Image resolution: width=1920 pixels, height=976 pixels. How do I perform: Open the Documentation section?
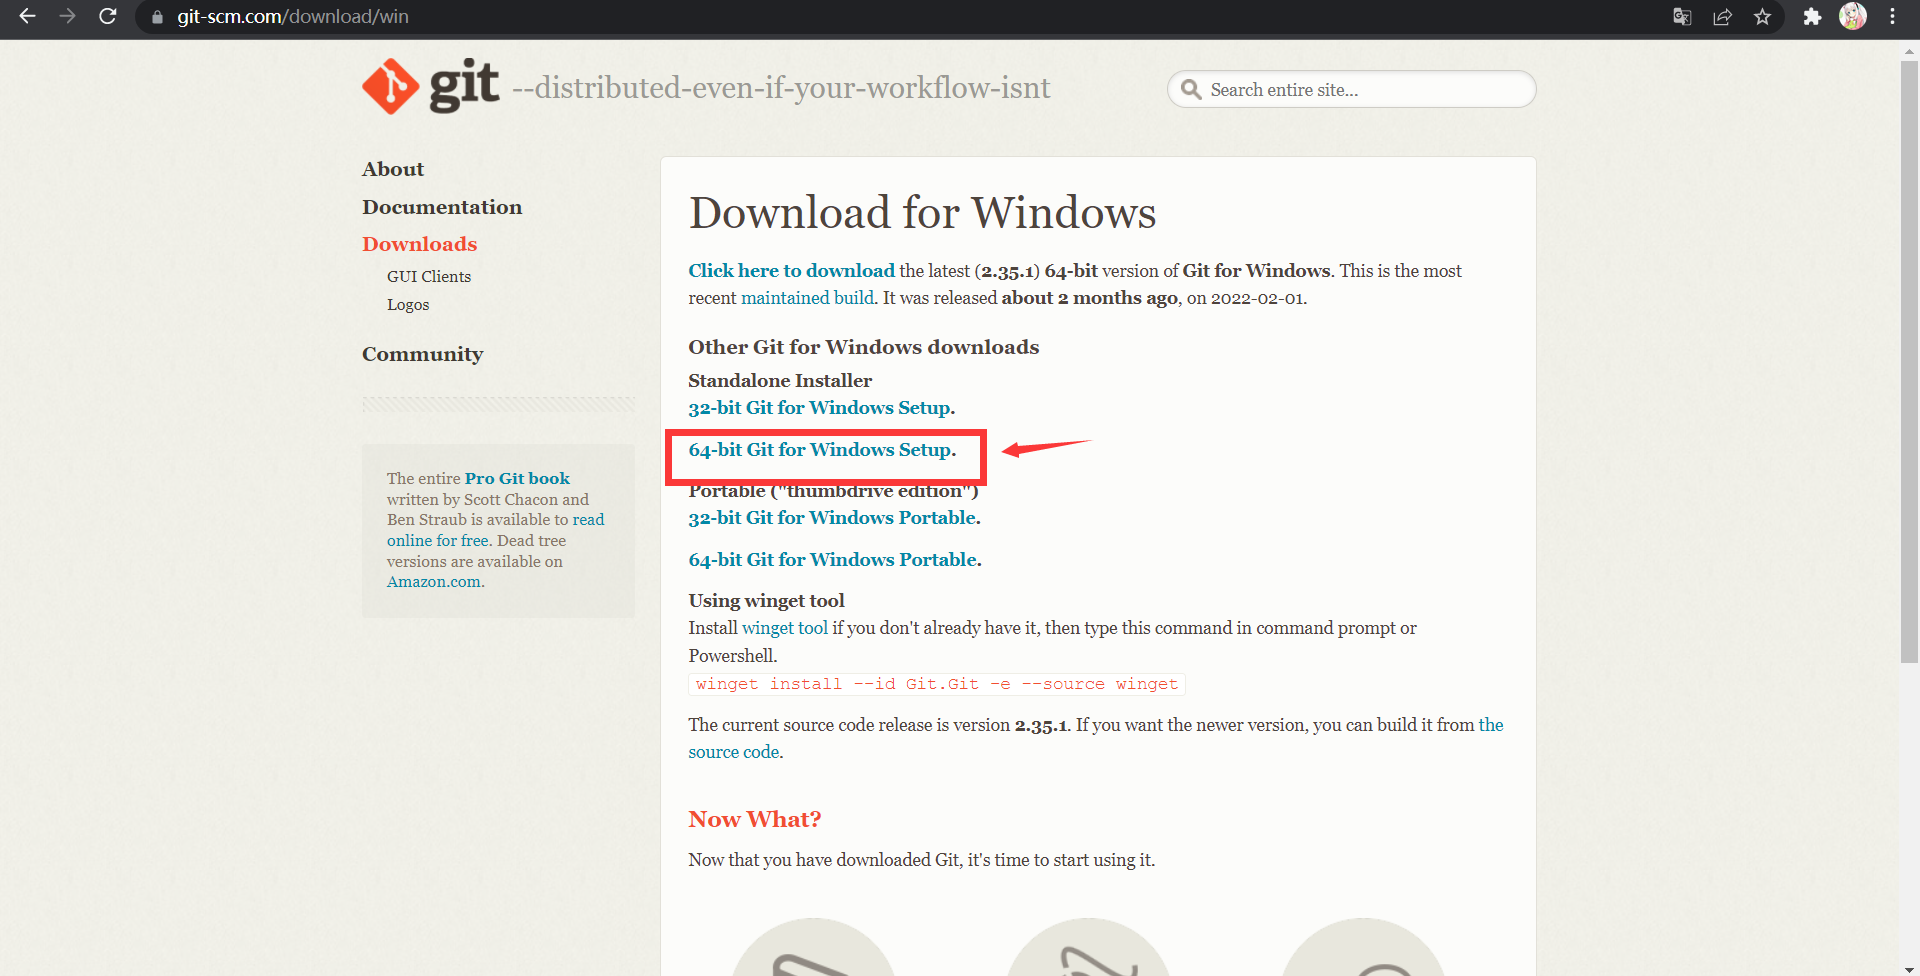(442, 207)
